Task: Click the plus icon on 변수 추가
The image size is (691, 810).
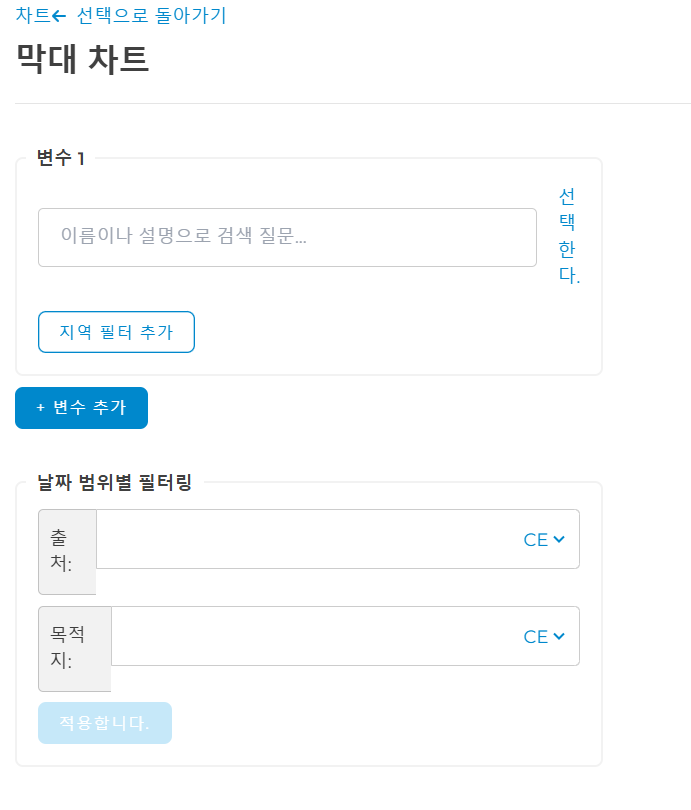Action: [x=40, y=408]
